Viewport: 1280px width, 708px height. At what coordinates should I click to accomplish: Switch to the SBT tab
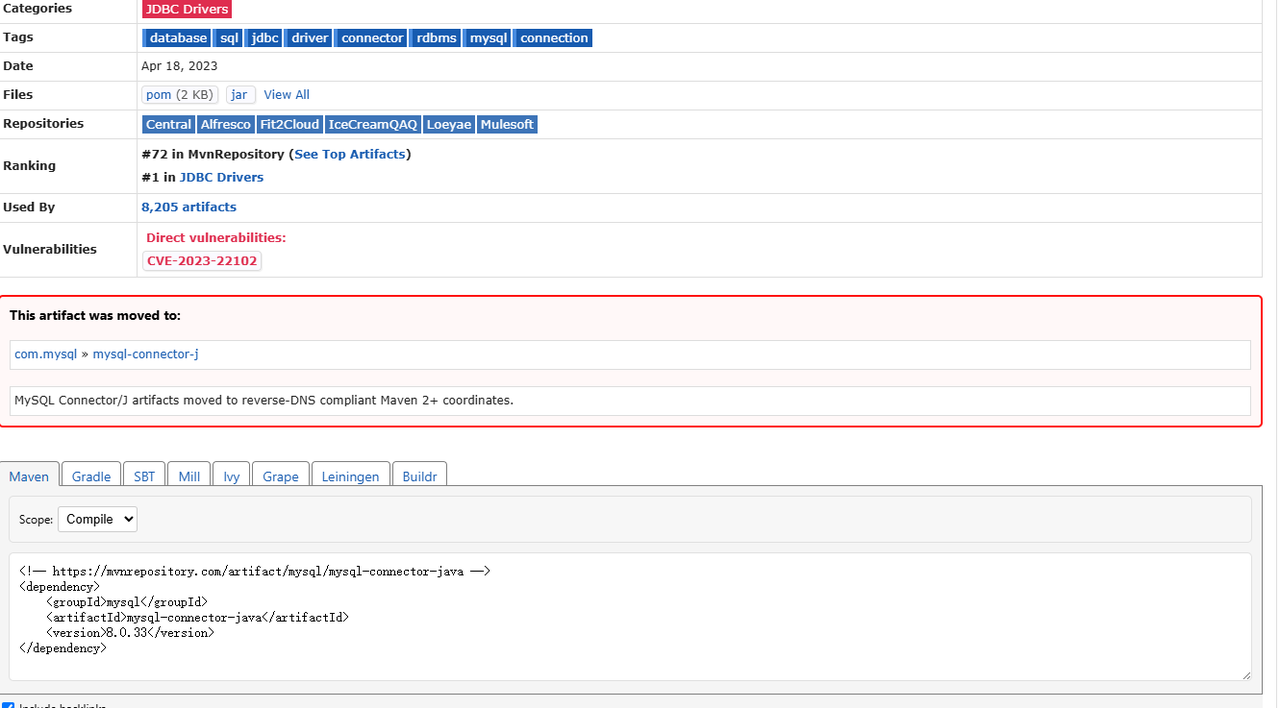[144, 476]
